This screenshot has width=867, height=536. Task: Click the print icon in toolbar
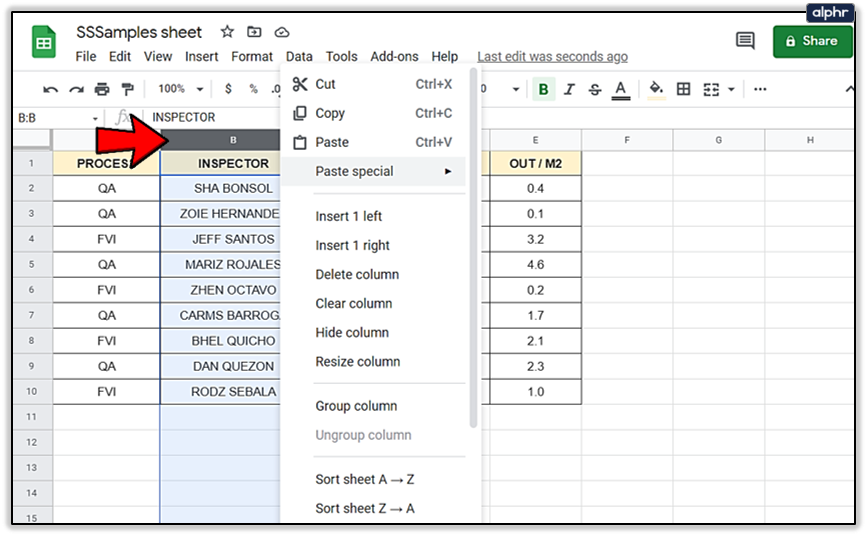coord(102,89)
